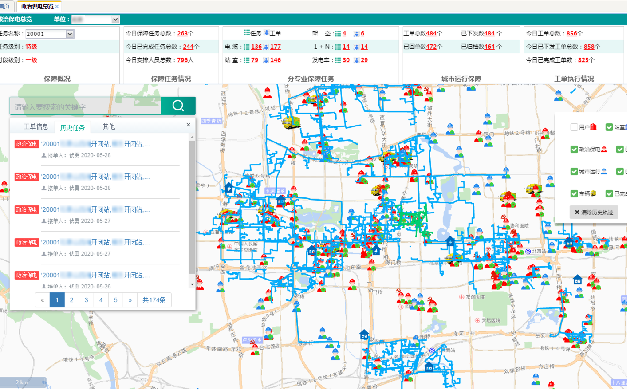Select the large yellow truck icon at the network's northwest
Viewport: 627px width, 390px height.
(291, 122)
